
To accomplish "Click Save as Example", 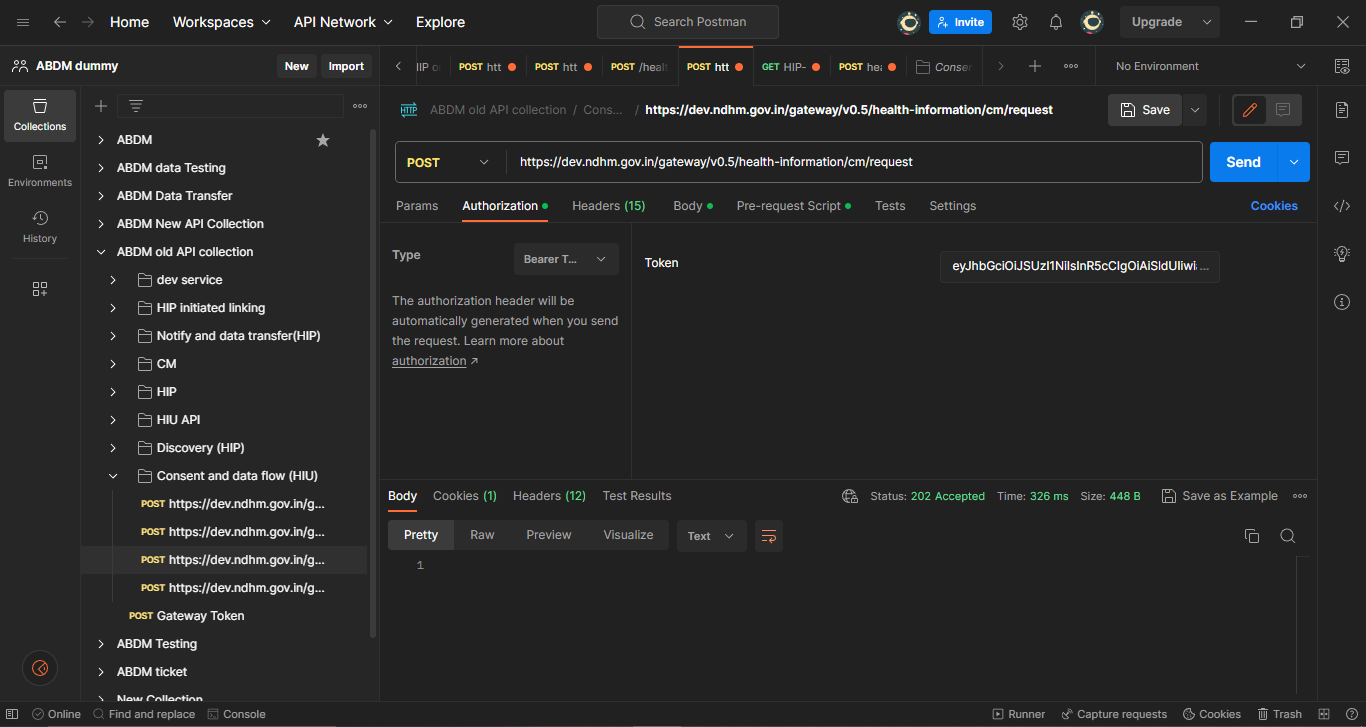I will coord(1220,496).
